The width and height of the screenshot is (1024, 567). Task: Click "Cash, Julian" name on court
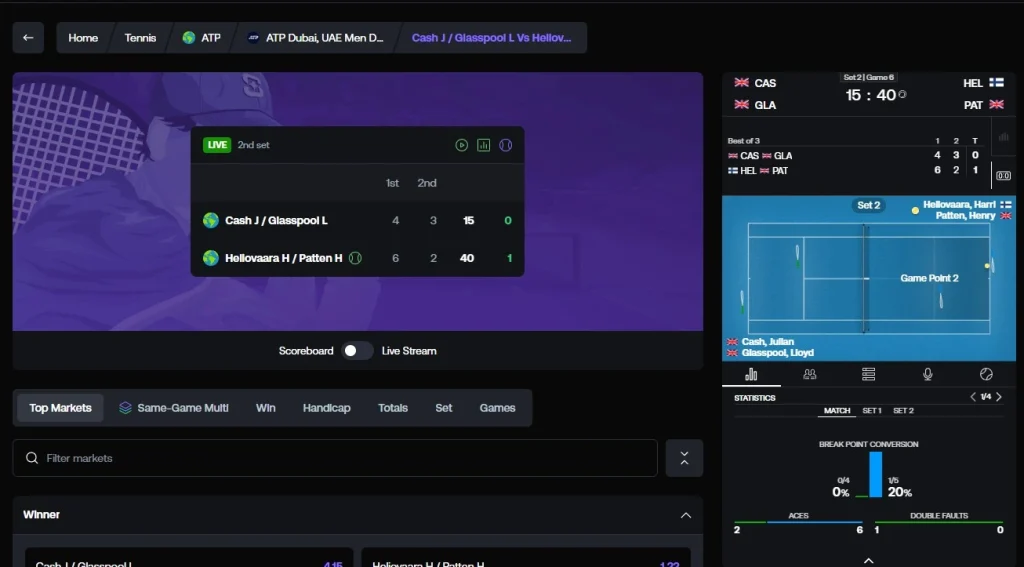click(x=767, y=342)
